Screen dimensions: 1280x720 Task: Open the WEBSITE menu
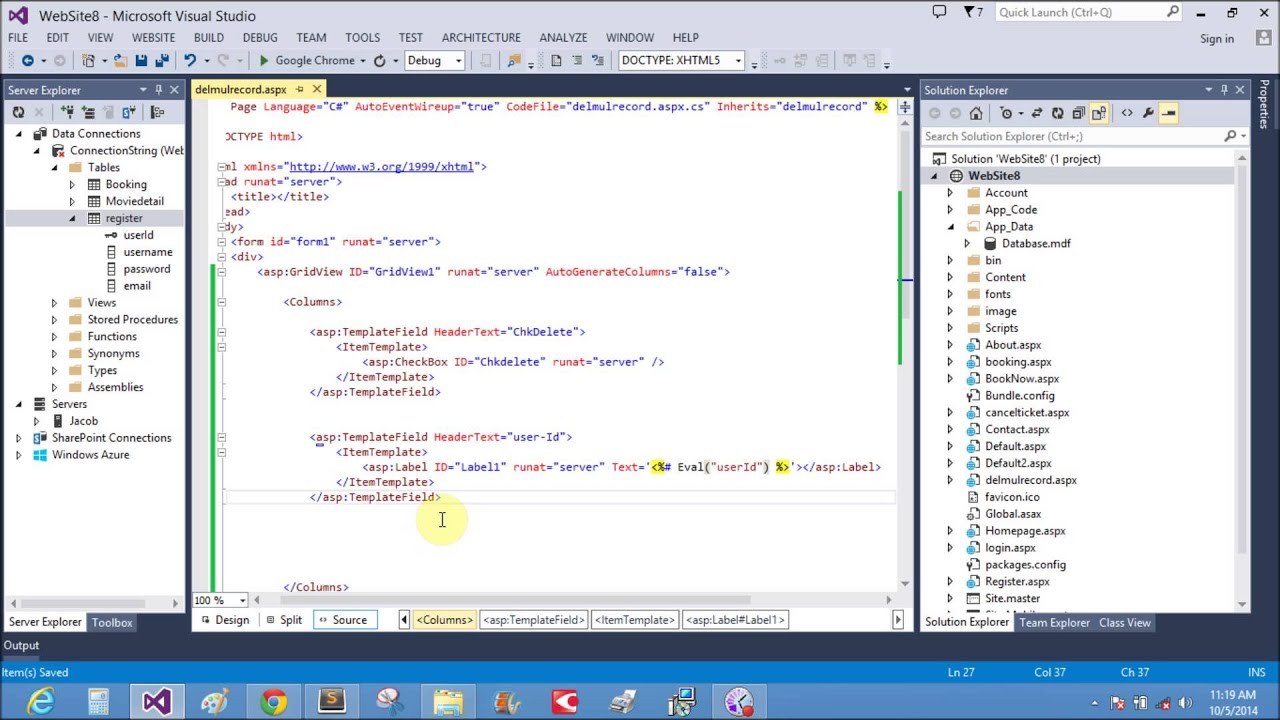(x=153, y=38)
